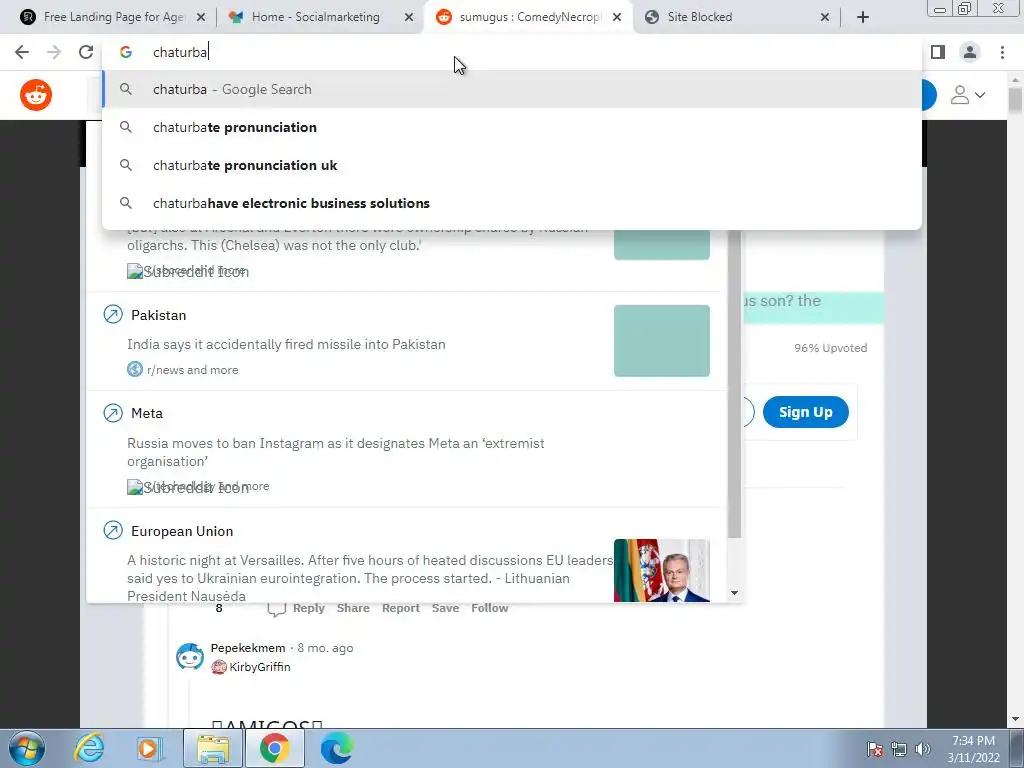
Task: Reload the current page
Action: click(86, 52)
